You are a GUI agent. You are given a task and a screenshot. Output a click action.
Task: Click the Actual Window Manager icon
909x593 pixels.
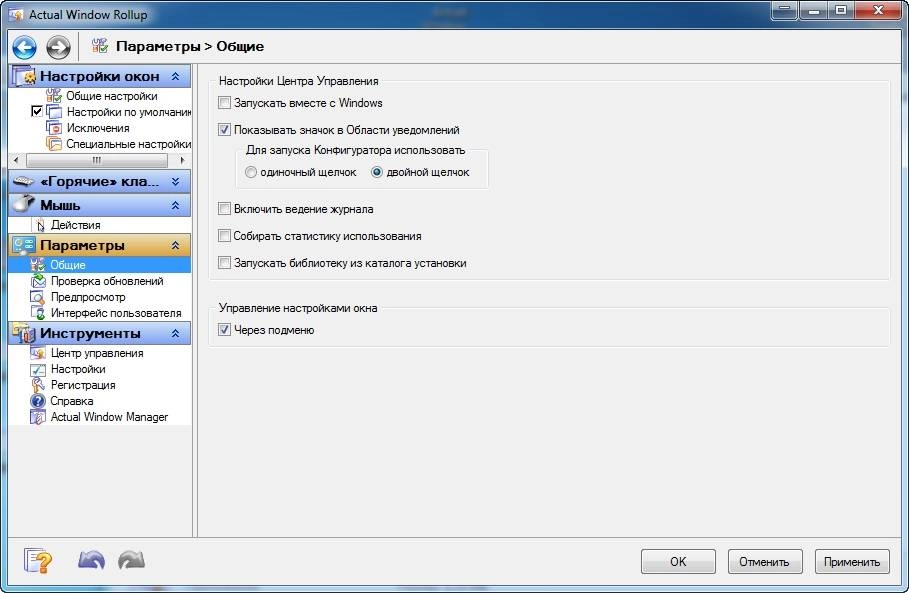click(x=38, y=417)
